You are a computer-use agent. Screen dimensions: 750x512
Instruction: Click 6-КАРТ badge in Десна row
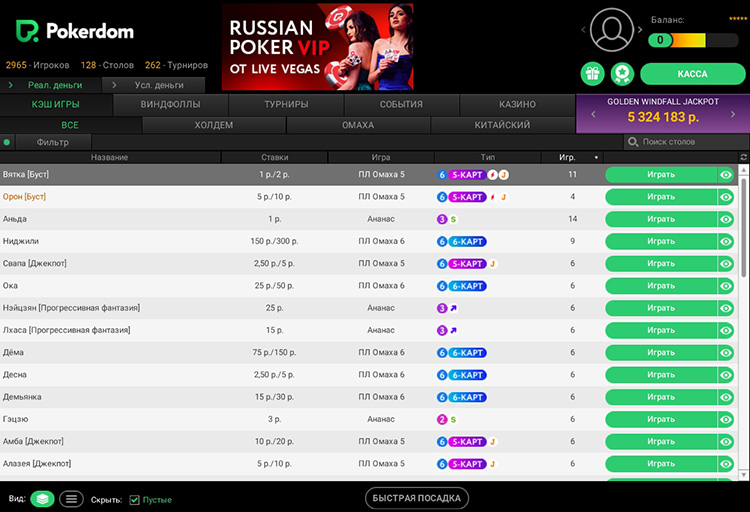click(467, 375)
